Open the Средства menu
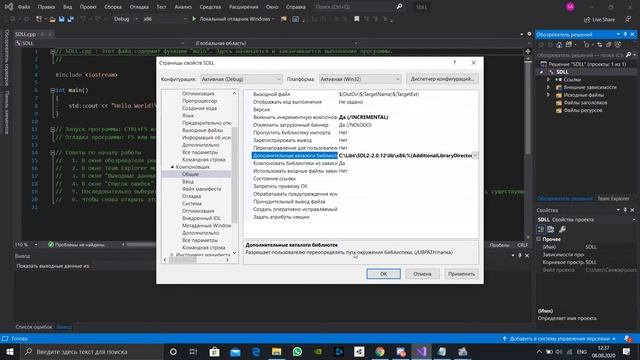 210,7
